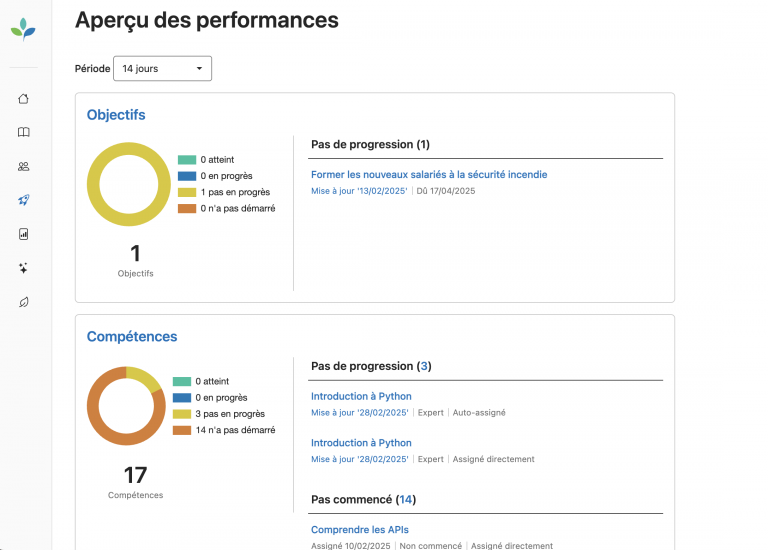Select the single leaf sidebar icon
The image size is (768, 550).
[x=24, y=302]
